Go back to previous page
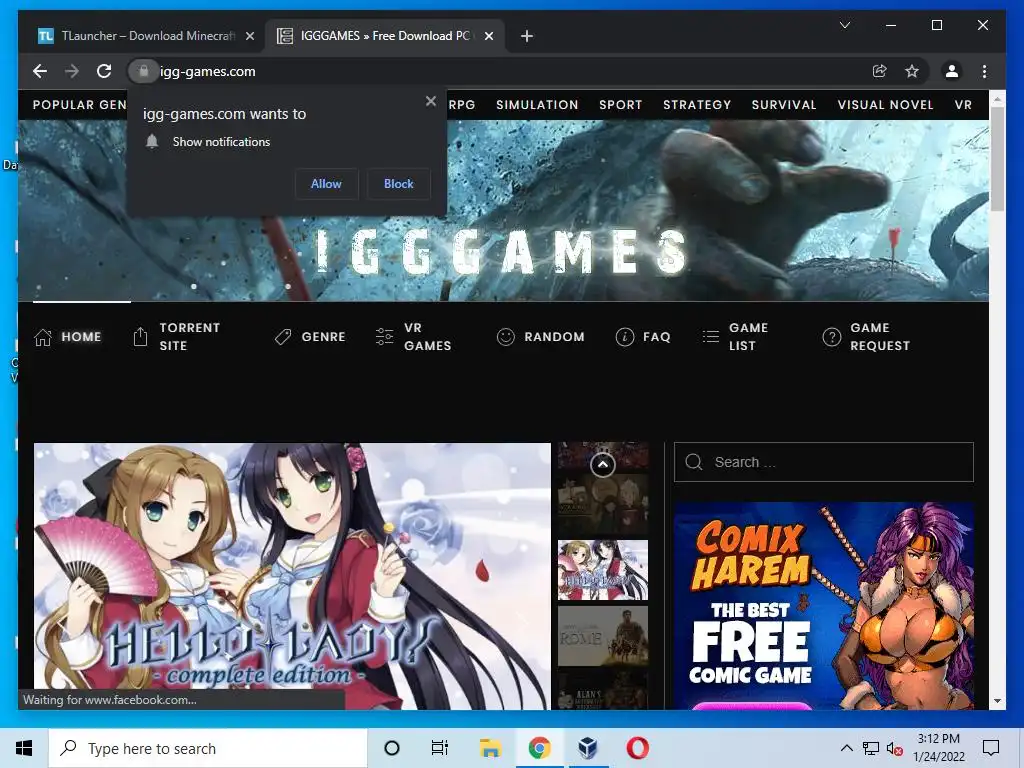1024x768 pixels. (x=40, y=71)
